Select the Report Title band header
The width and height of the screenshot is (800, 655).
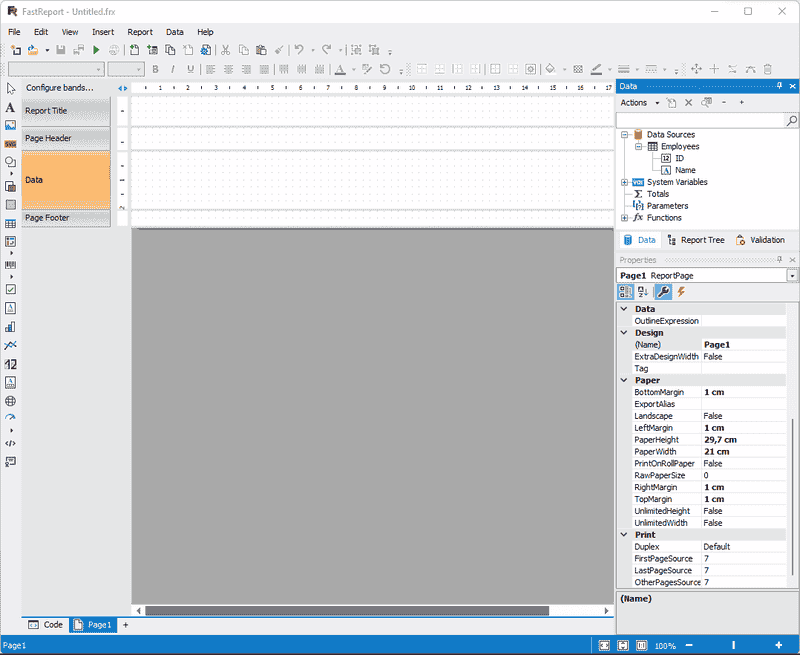66,111
